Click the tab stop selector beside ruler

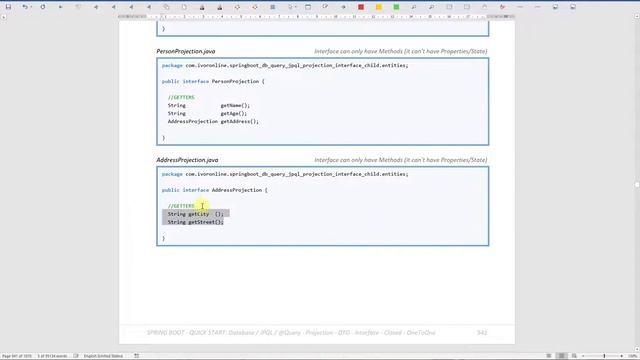click(4, 17)
